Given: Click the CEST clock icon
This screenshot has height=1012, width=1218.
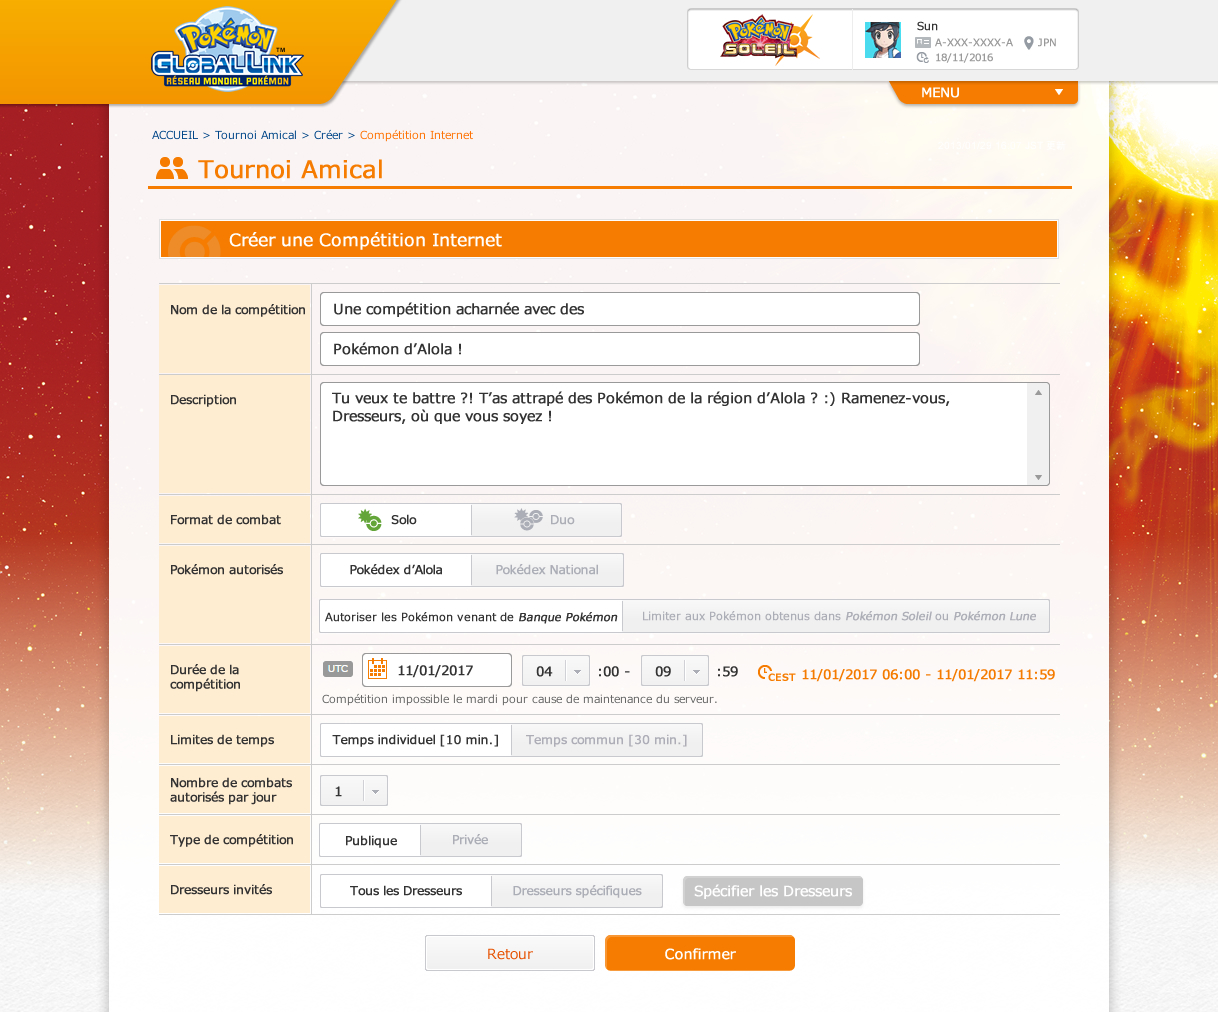Looking at the screenshot, I should 765,673.
